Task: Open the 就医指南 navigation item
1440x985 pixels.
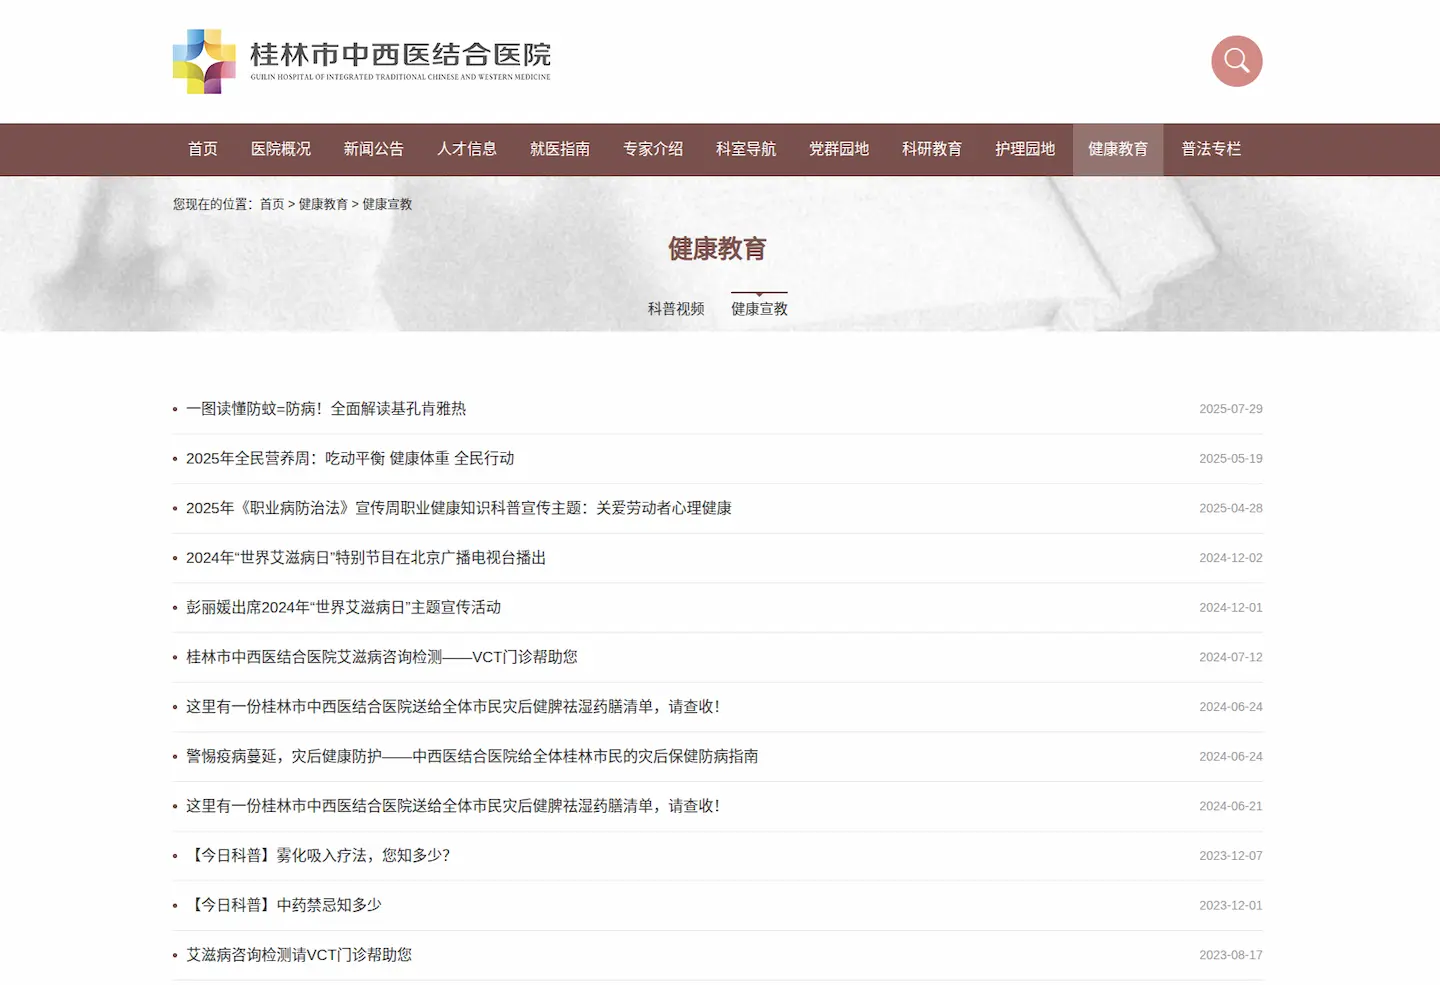Action: (x=560, y=149)
